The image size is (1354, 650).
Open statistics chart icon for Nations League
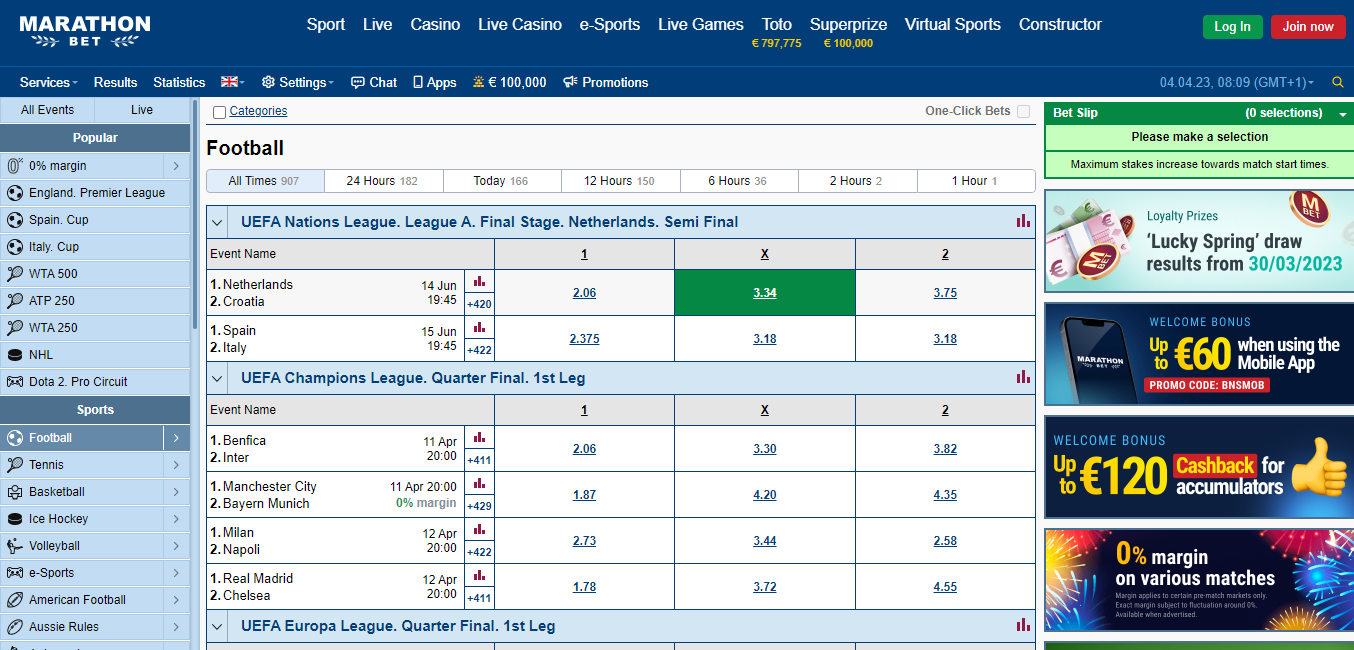pos(1023,221)
